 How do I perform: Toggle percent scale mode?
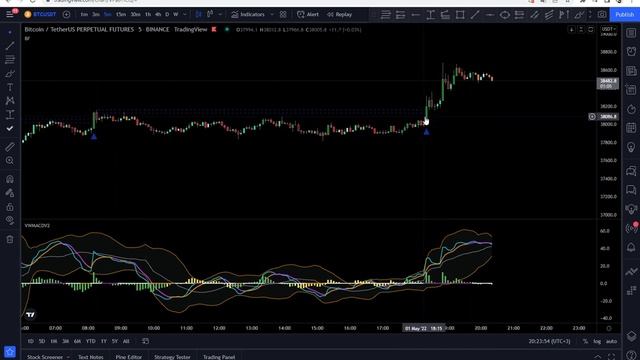pyautogui.click(x=585, y=341)
